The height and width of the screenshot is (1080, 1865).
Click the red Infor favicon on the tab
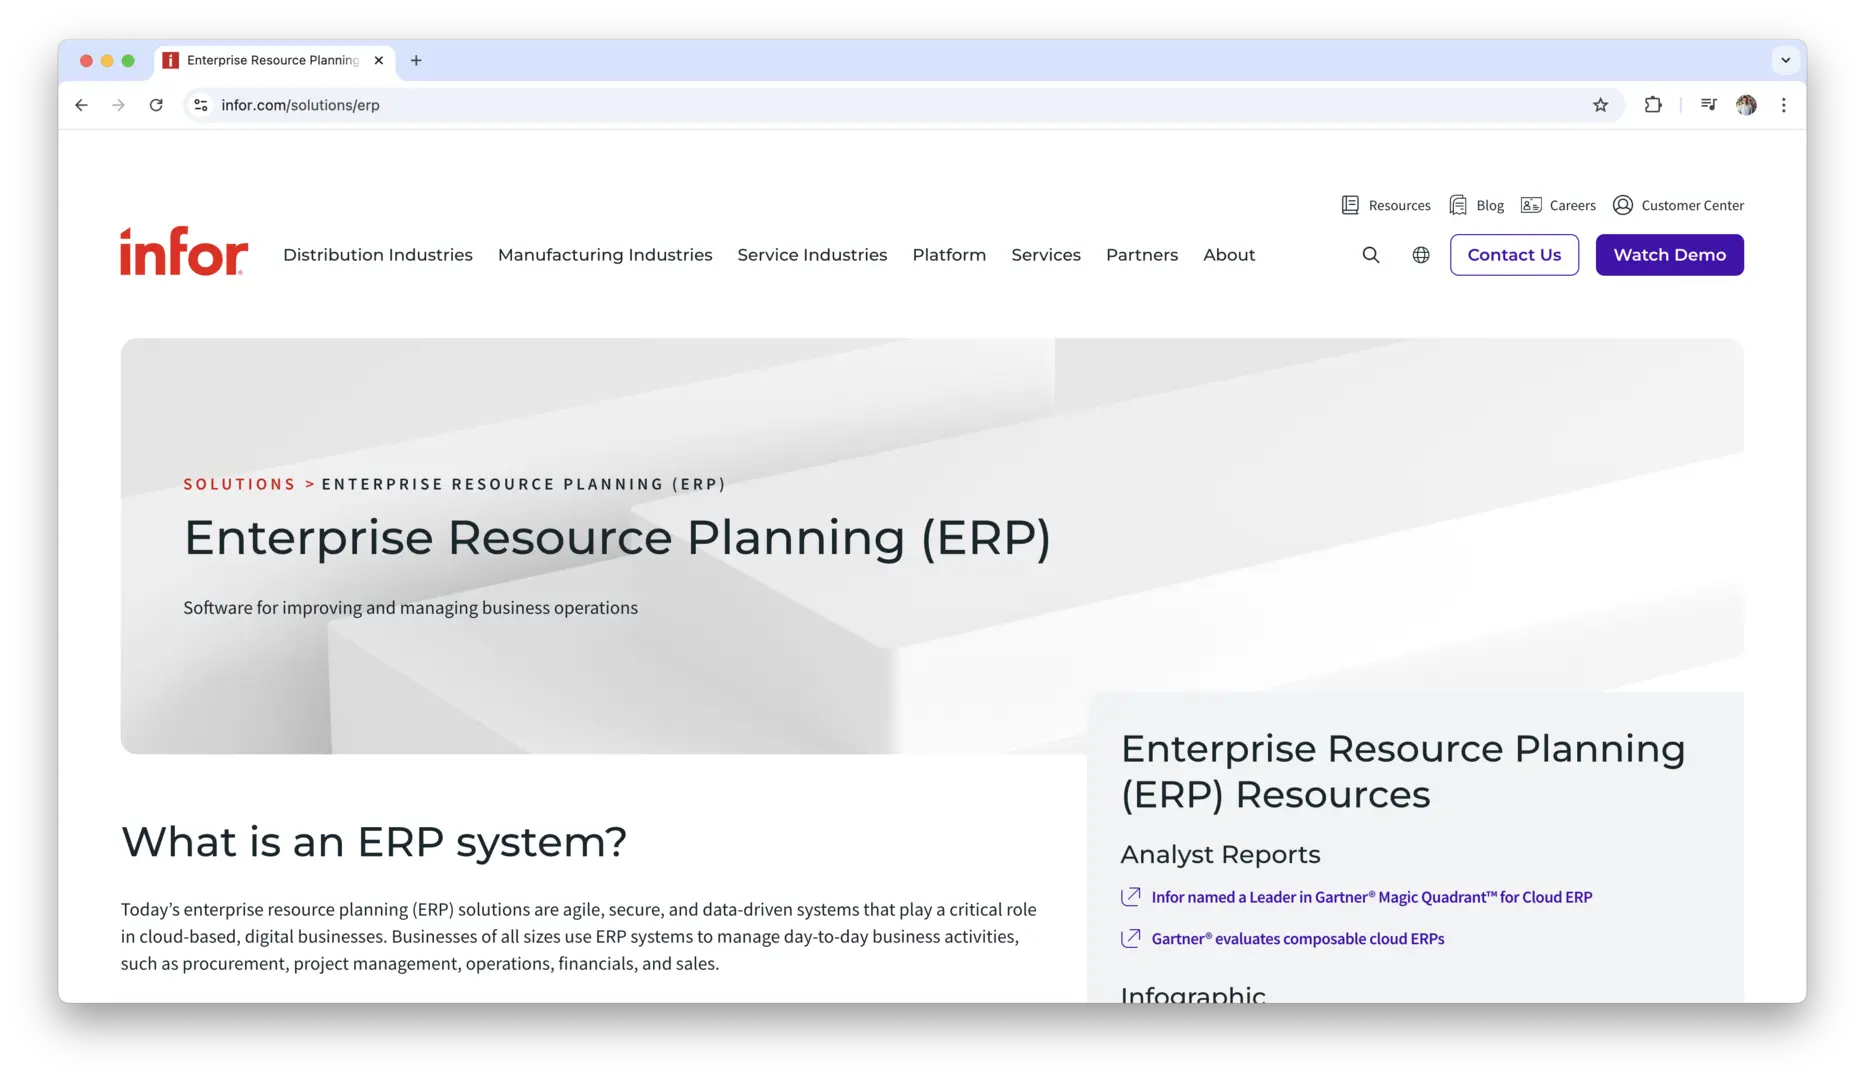pos(171,60)
